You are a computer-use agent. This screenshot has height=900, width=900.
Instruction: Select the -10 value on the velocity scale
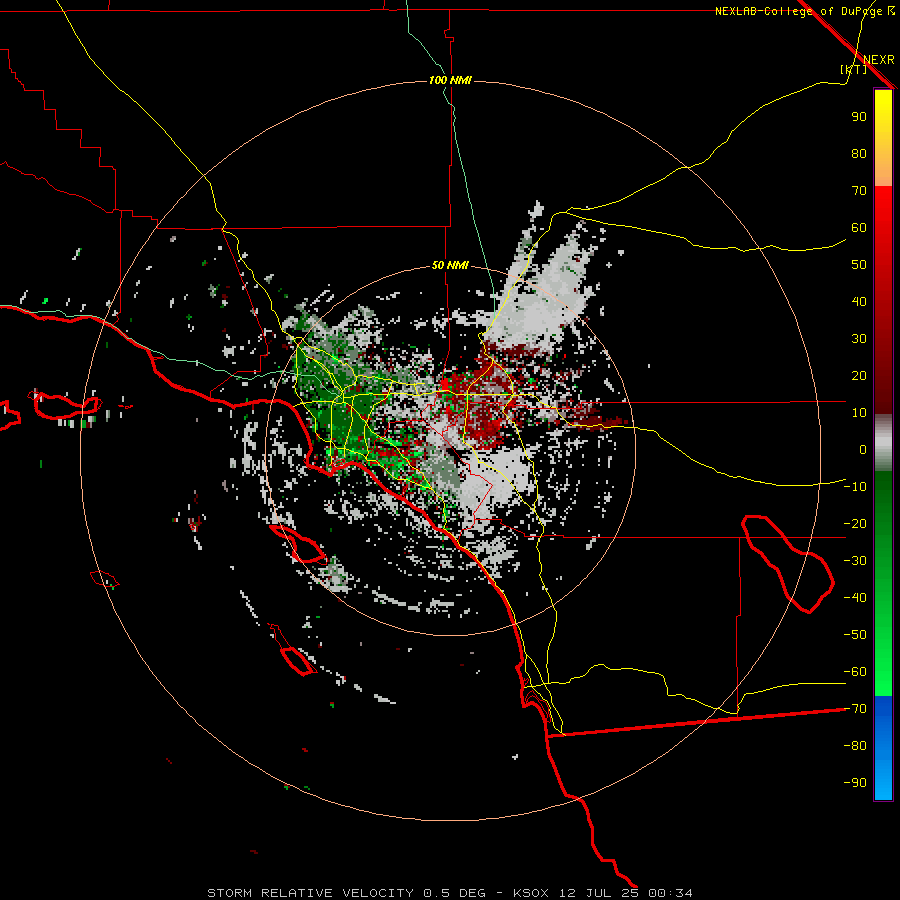855,487
